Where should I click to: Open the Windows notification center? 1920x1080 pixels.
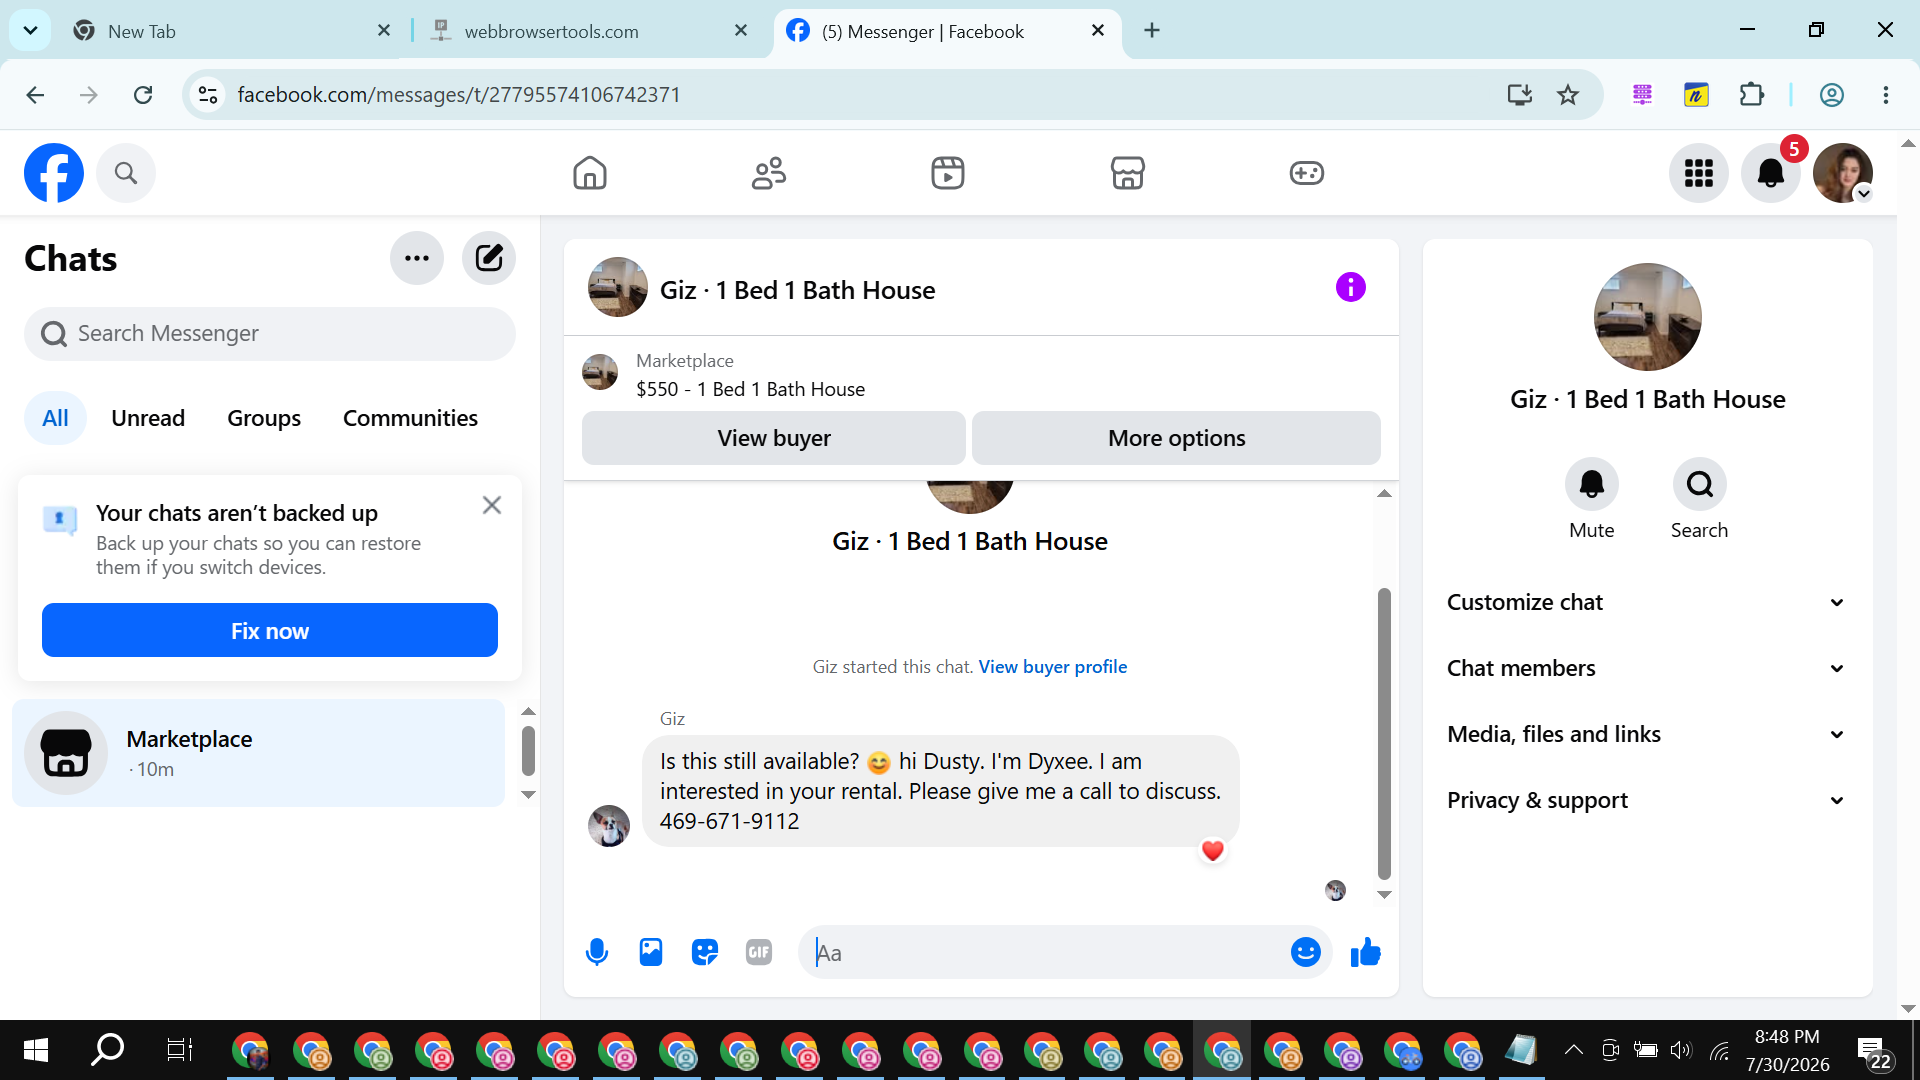1874,1052
